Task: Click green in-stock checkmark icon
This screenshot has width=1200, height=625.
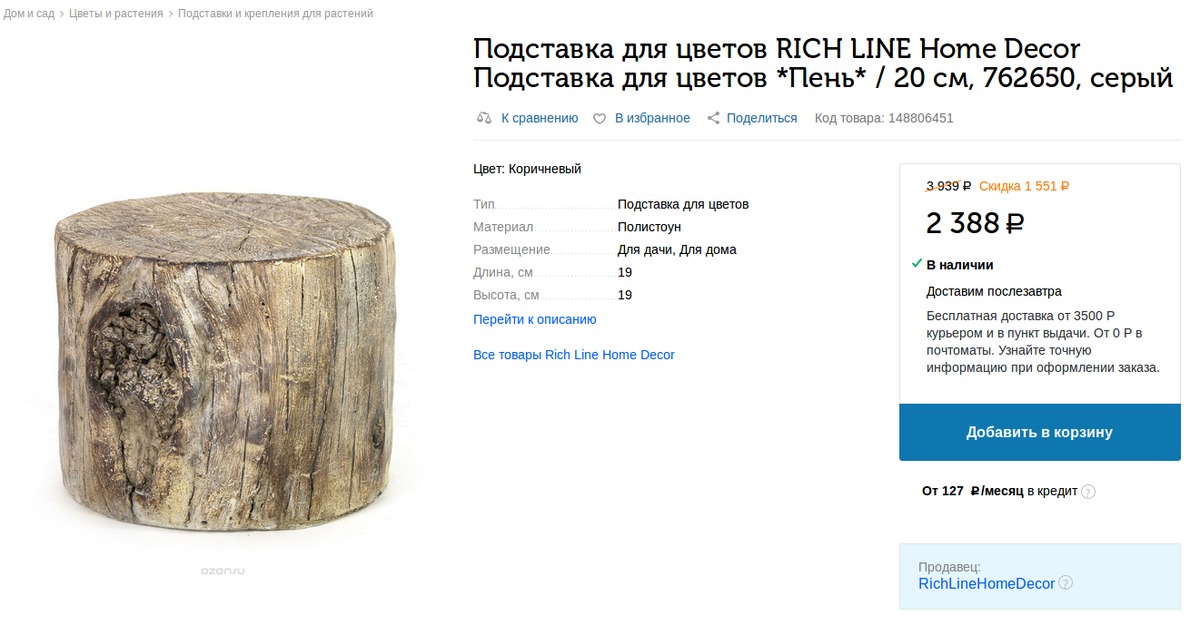Action: [917, 264]
